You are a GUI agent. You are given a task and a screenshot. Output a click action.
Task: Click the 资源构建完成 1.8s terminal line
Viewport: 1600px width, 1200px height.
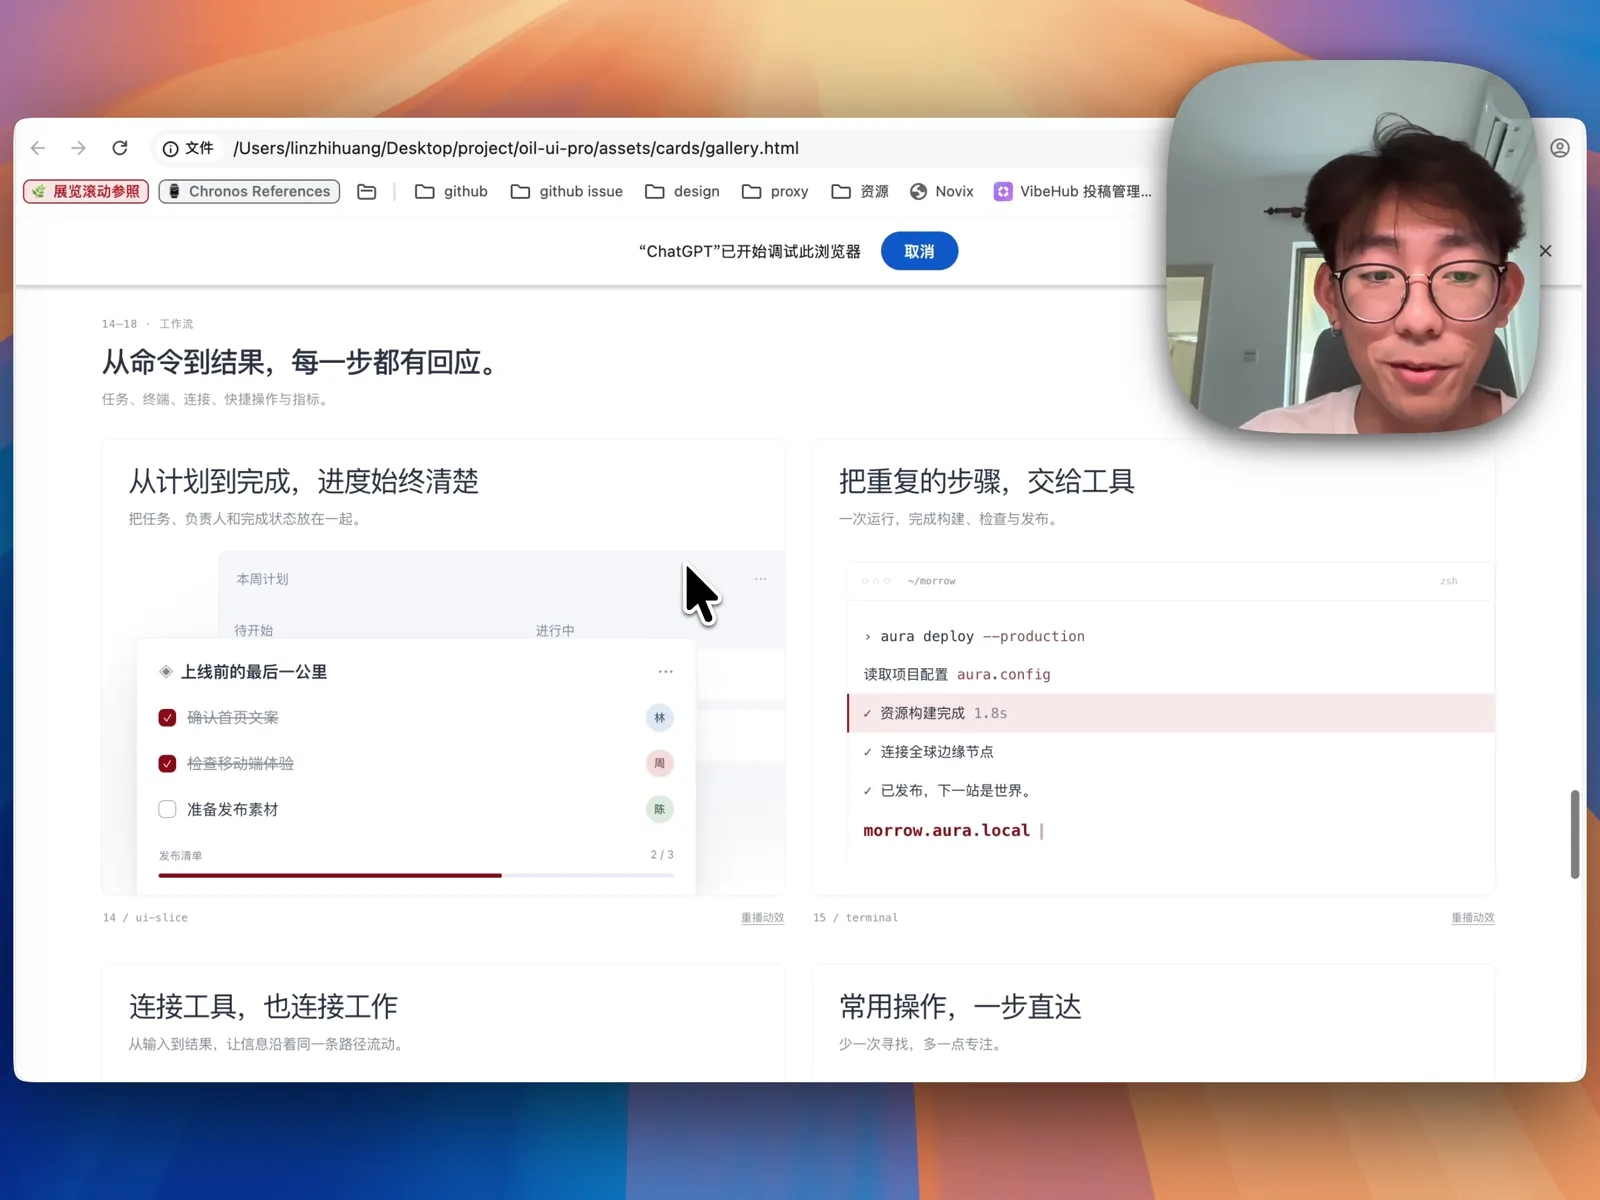click(1171, 713)
